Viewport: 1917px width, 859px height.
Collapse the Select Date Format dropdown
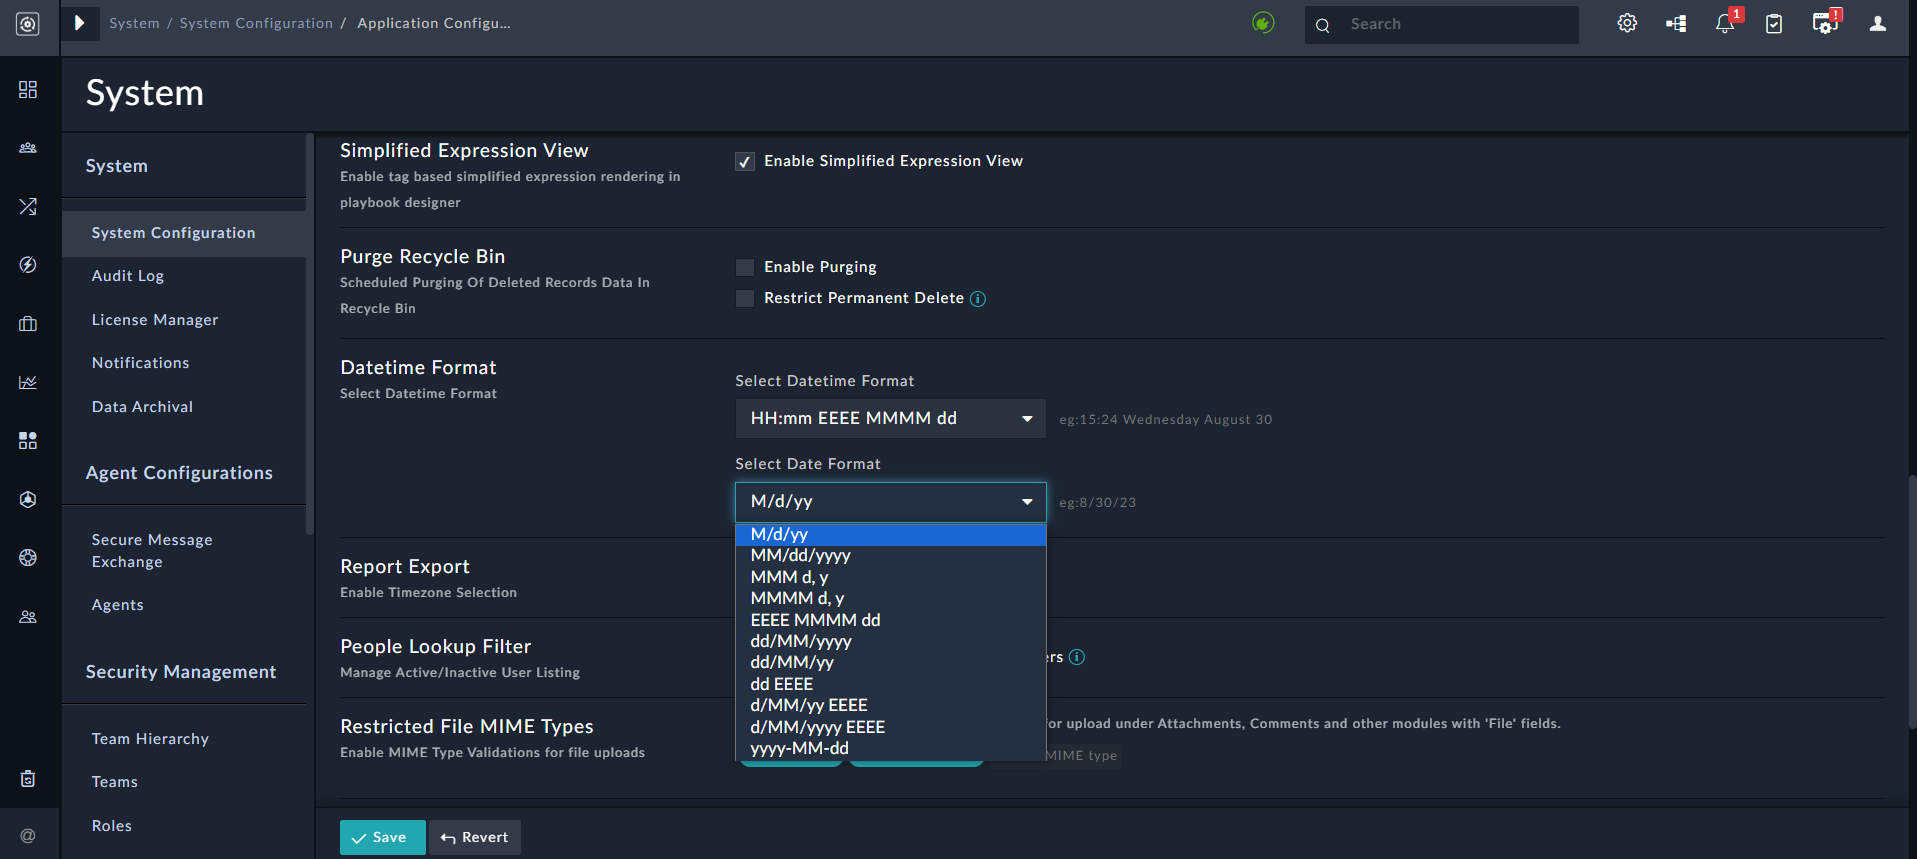890,502
